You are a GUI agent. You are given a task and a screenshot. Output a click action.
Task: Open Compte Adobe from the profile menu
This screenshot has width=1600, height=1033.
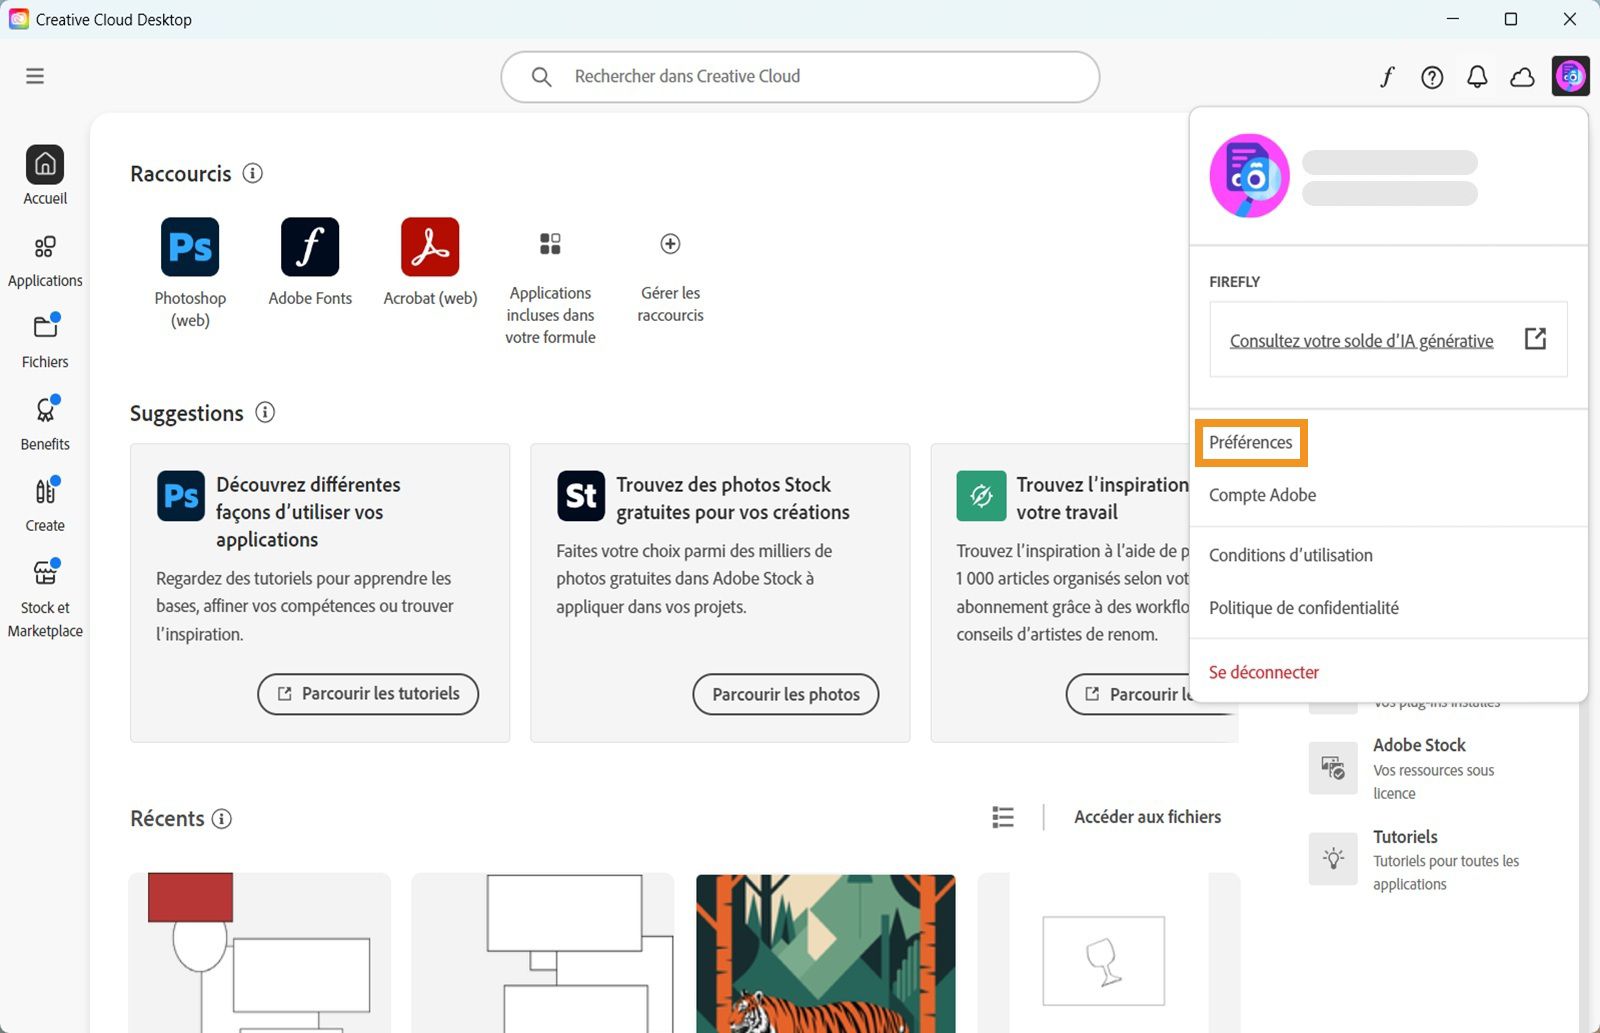tap(1262, 495)
